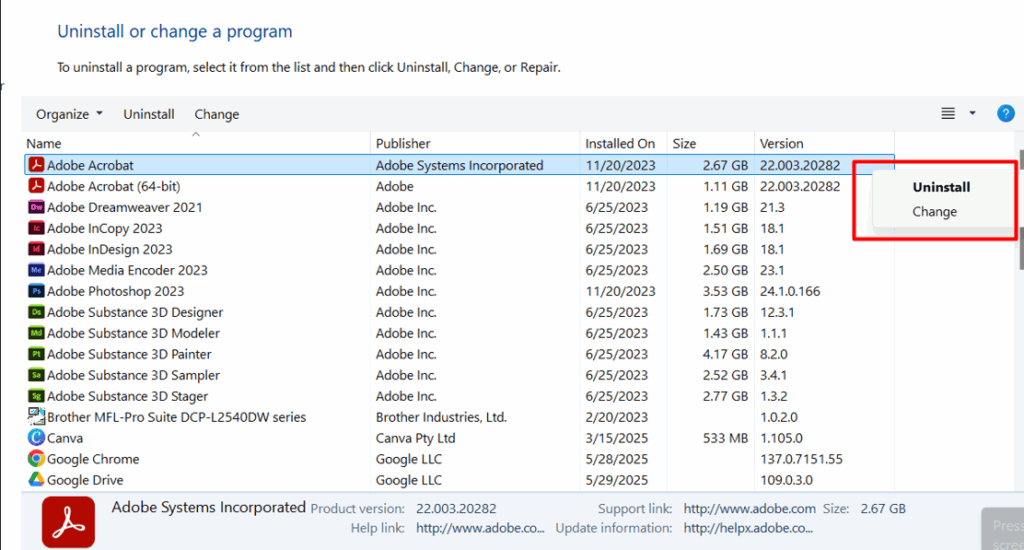The width and height of the screenshot is (1024, 550).
Task: Click the Adobe InCopy 2023 icon
Action: pos(37,228)
